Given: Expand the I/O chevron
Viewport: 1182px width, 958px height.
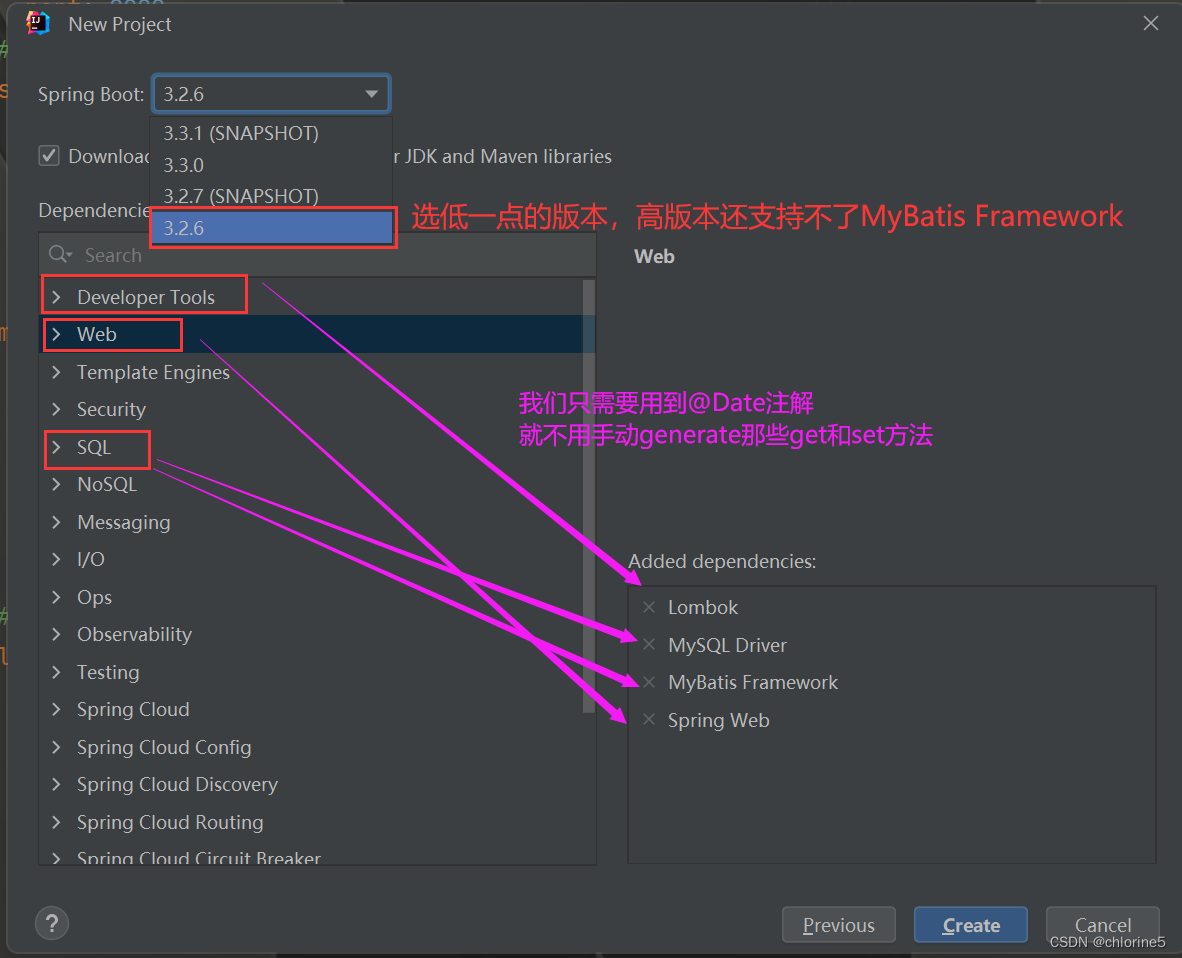Looking at the screenshot, I should [57, 559].
